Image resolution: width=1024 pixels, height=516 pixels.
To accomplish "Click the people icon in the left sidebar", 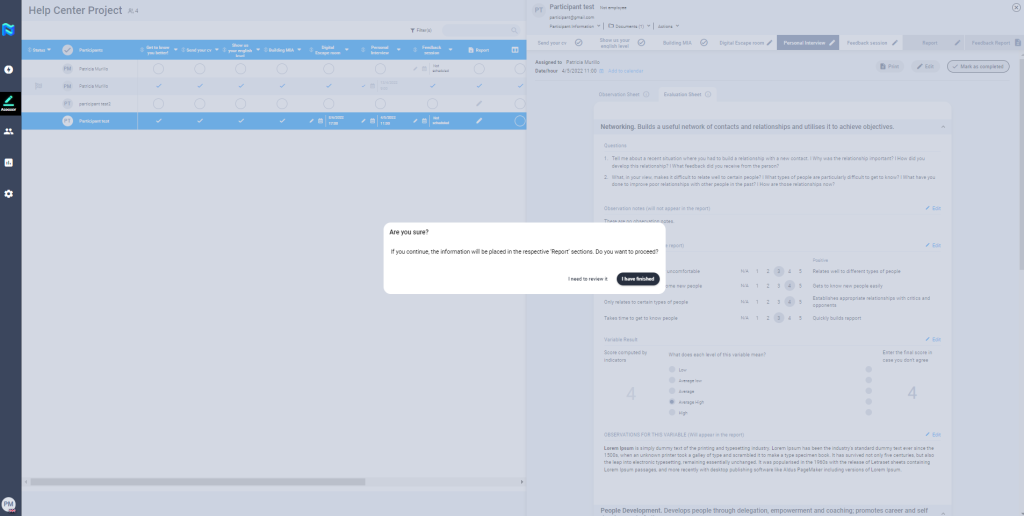I will tap(9, 131).
